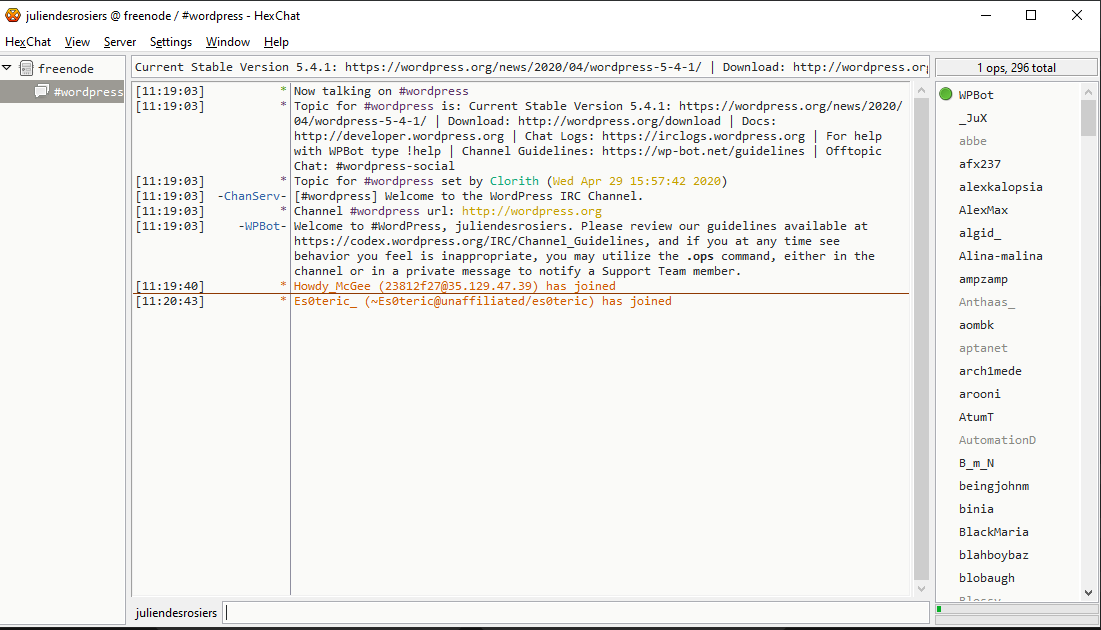Click the Clorith nickname in topic line

[x=514, y=181]
